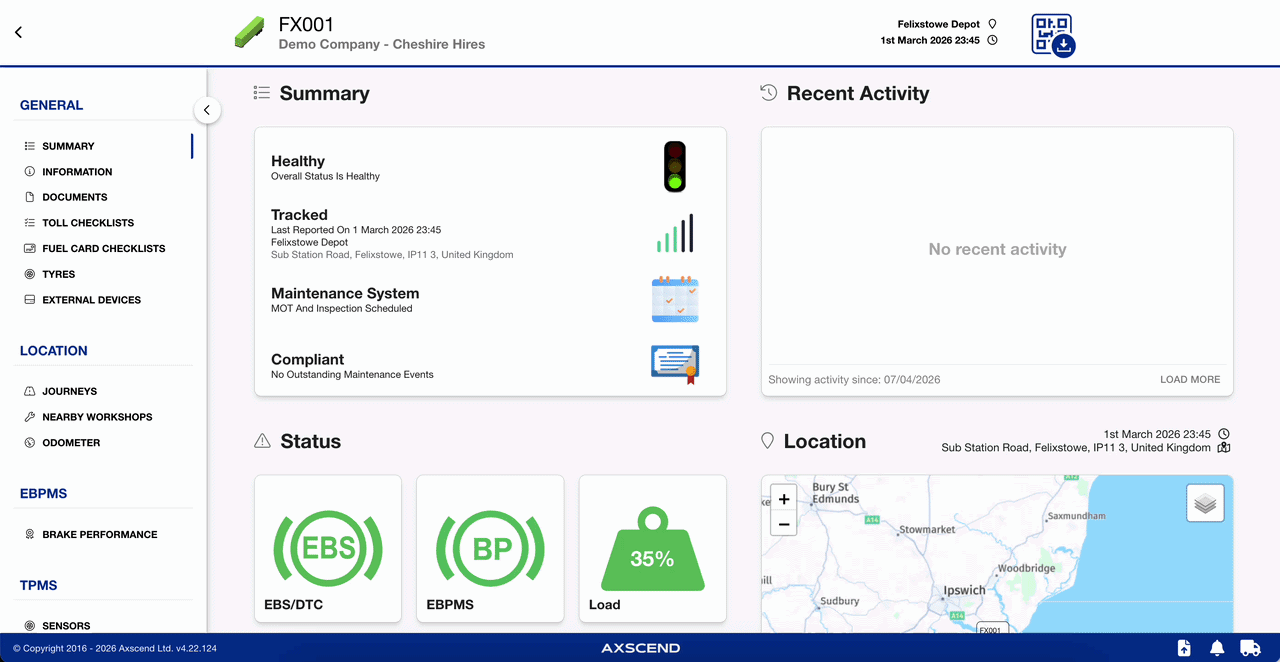Open Journeys under Location
Screen dimensions: 1280x662
(70, 391)
